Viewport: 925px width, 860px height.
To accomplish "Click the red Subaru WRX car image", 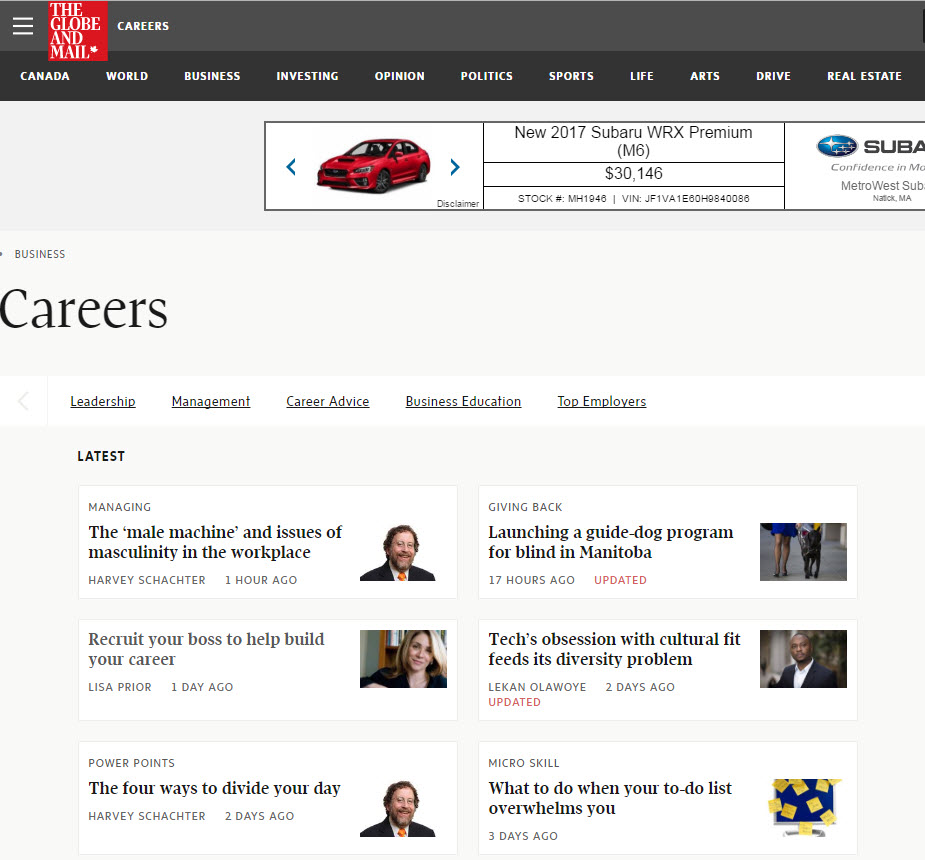I will click(373, 166).
